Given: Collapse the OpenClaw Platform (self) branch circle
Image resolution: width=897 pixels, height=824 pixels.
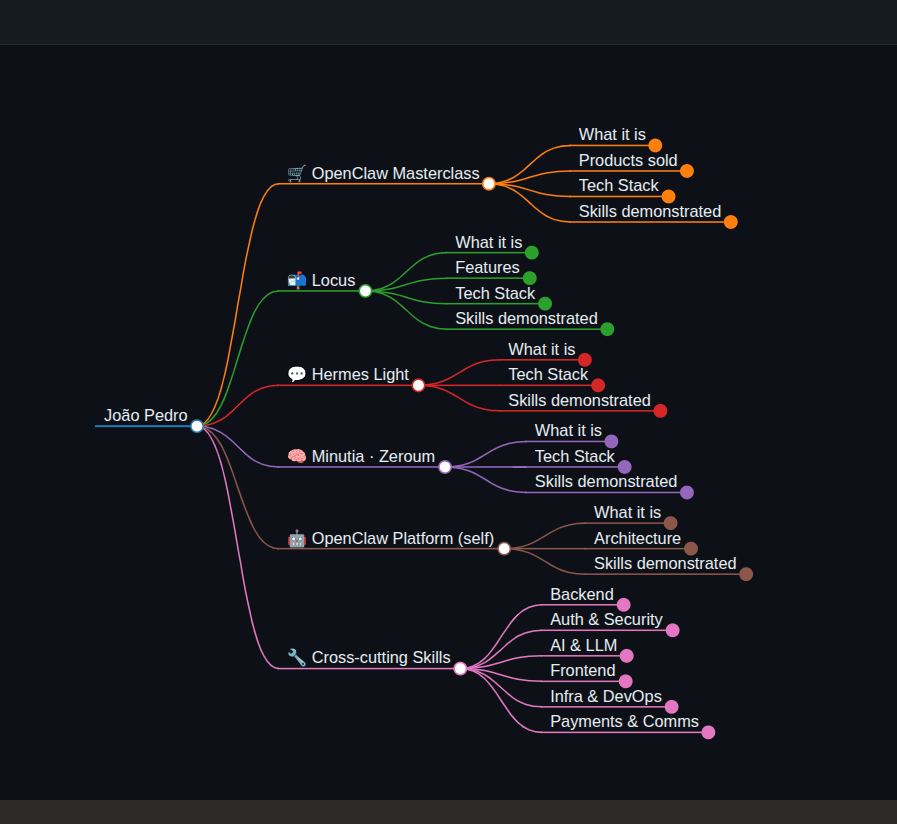Looking at the screenshot, I should (504, 549).
